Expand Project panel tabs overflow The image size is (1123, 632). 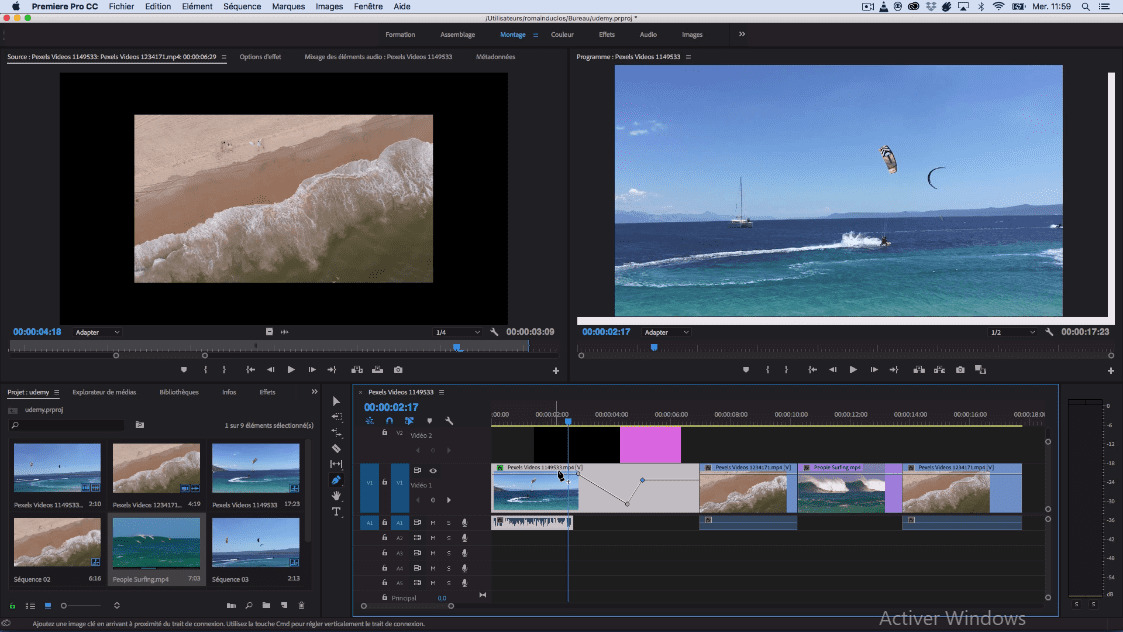pyautogui.click(x=314, y=392)
